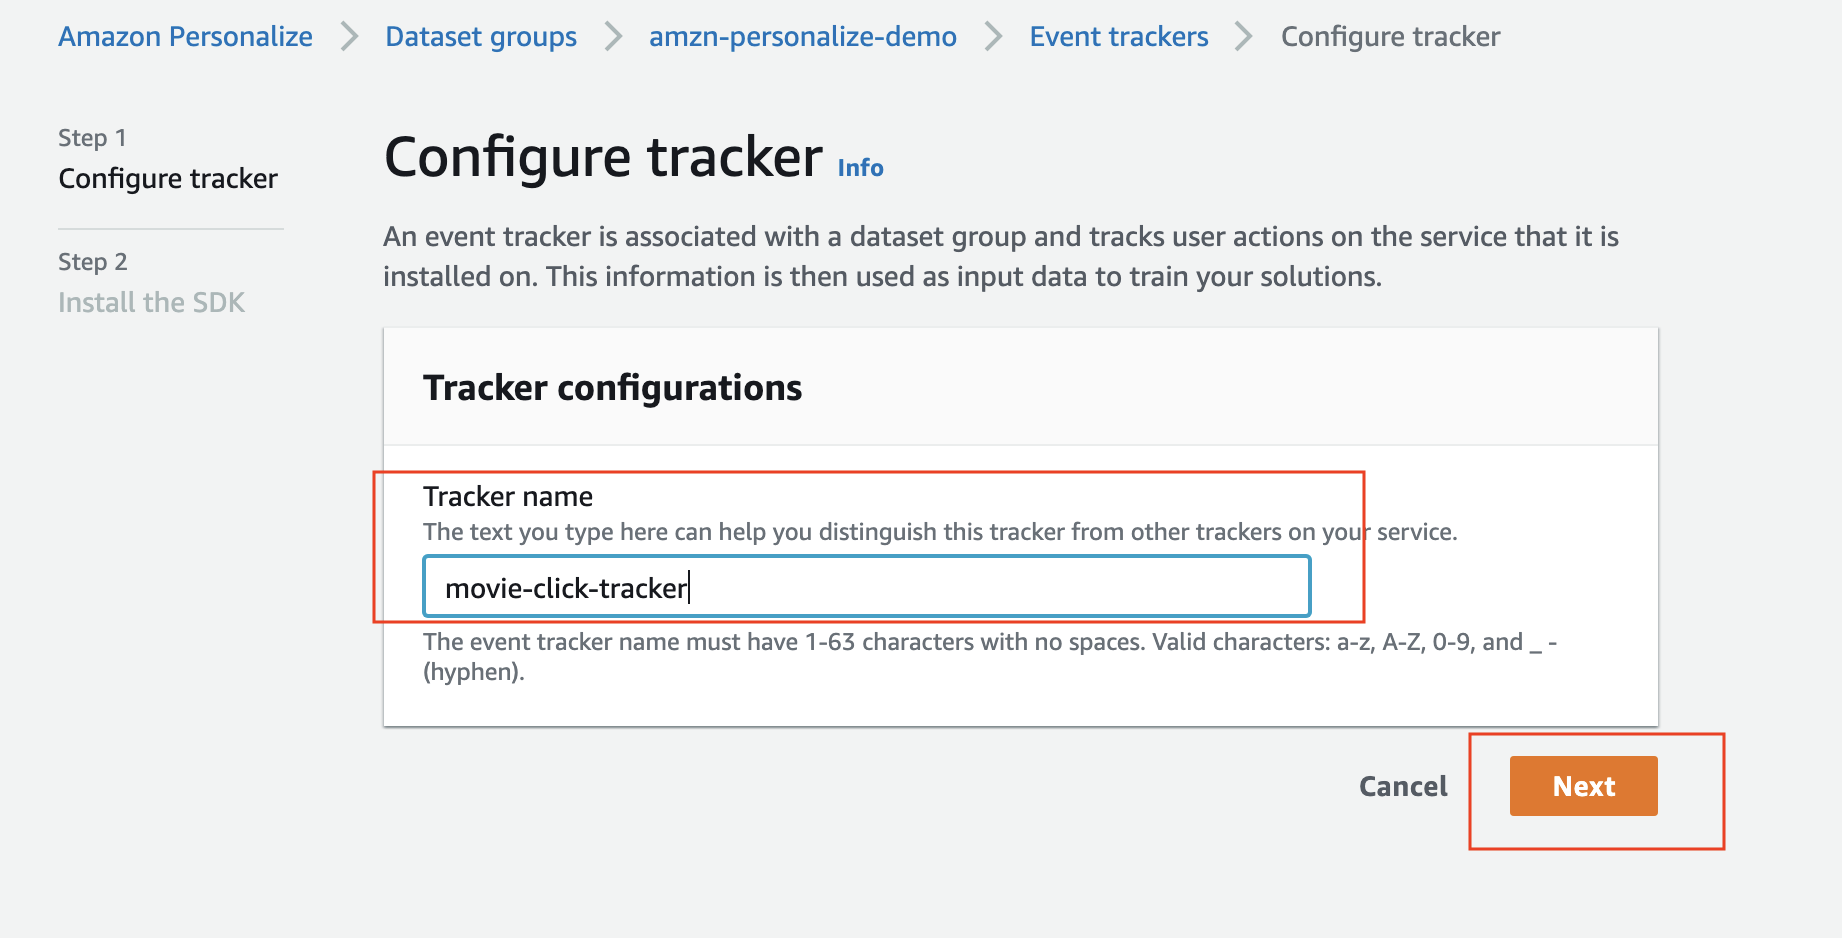Click chevron after Amazon Personalize breadcrumb
Image resolution: width=1842 pixels, height=938 pixels.
pos(349,37)
